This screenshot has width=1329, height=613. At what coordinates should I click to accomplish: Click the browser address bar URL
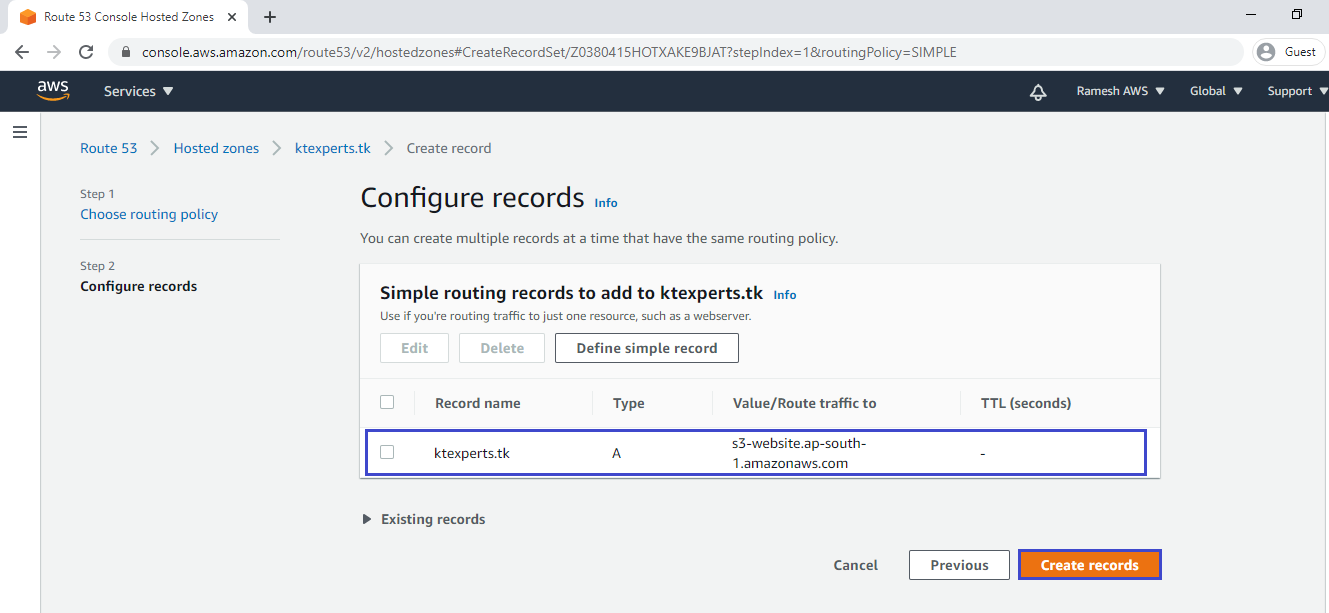point(549,52)
